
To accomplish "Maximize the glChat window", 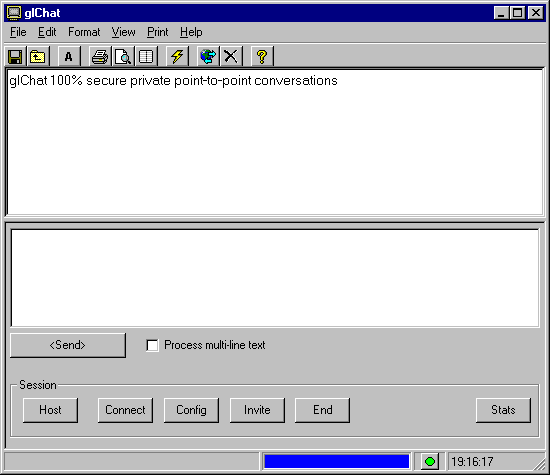I will tap(517, 13).
